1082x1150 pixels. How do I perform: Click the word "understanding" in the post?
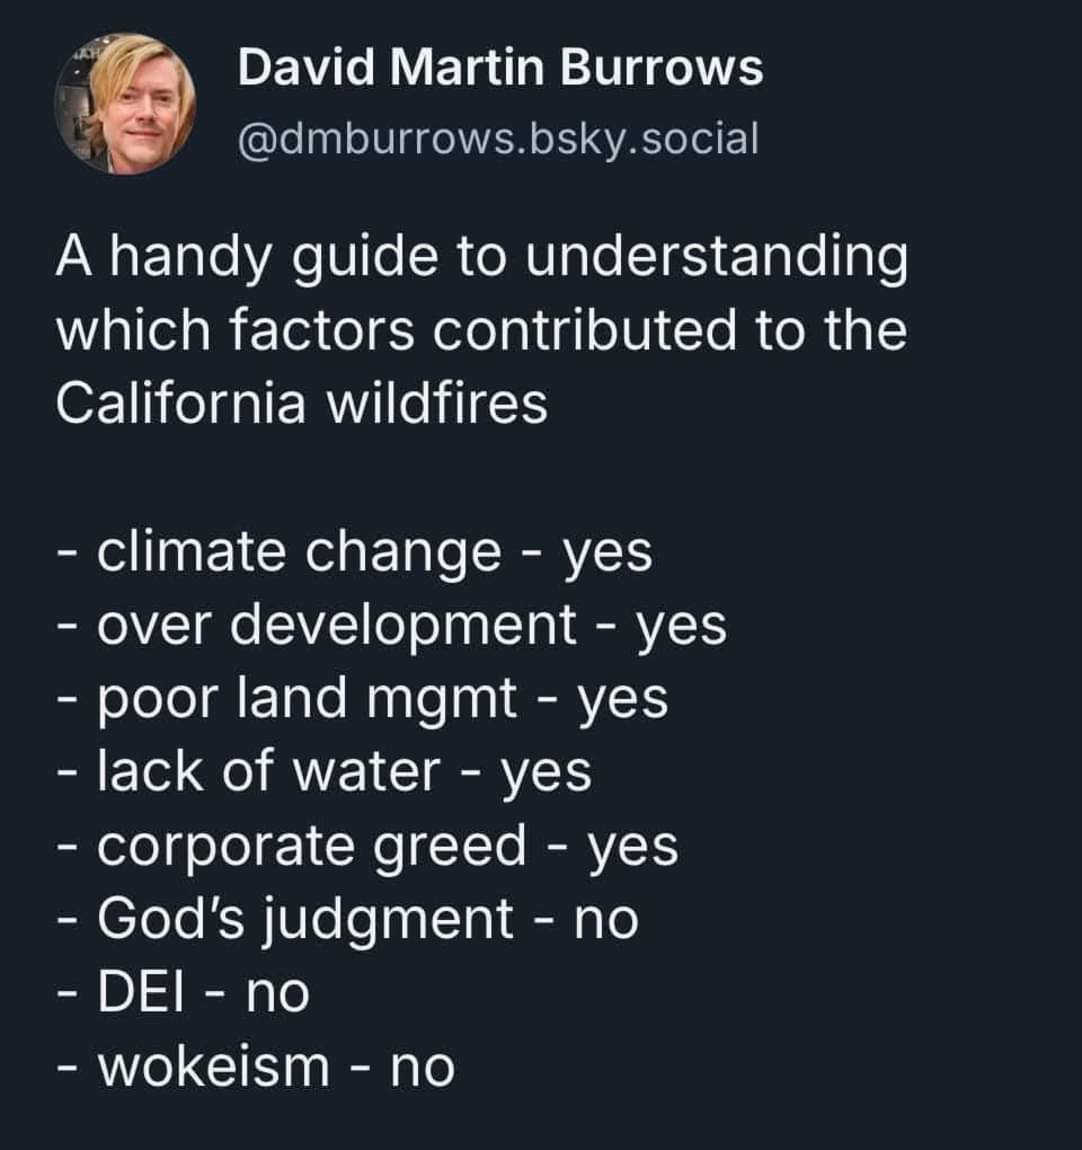[716, 258]
